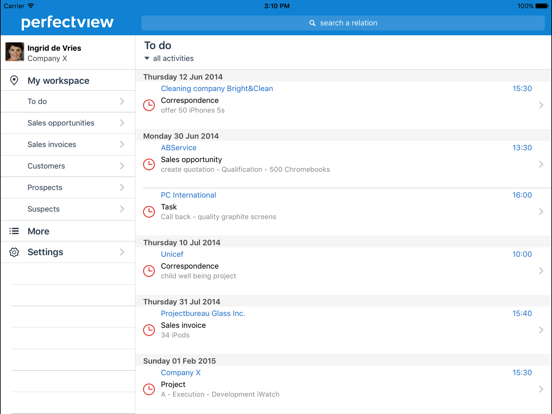Tap the Wi-Fi status icon
This screenshot has width=552, height=414.
tap(31, 6)
